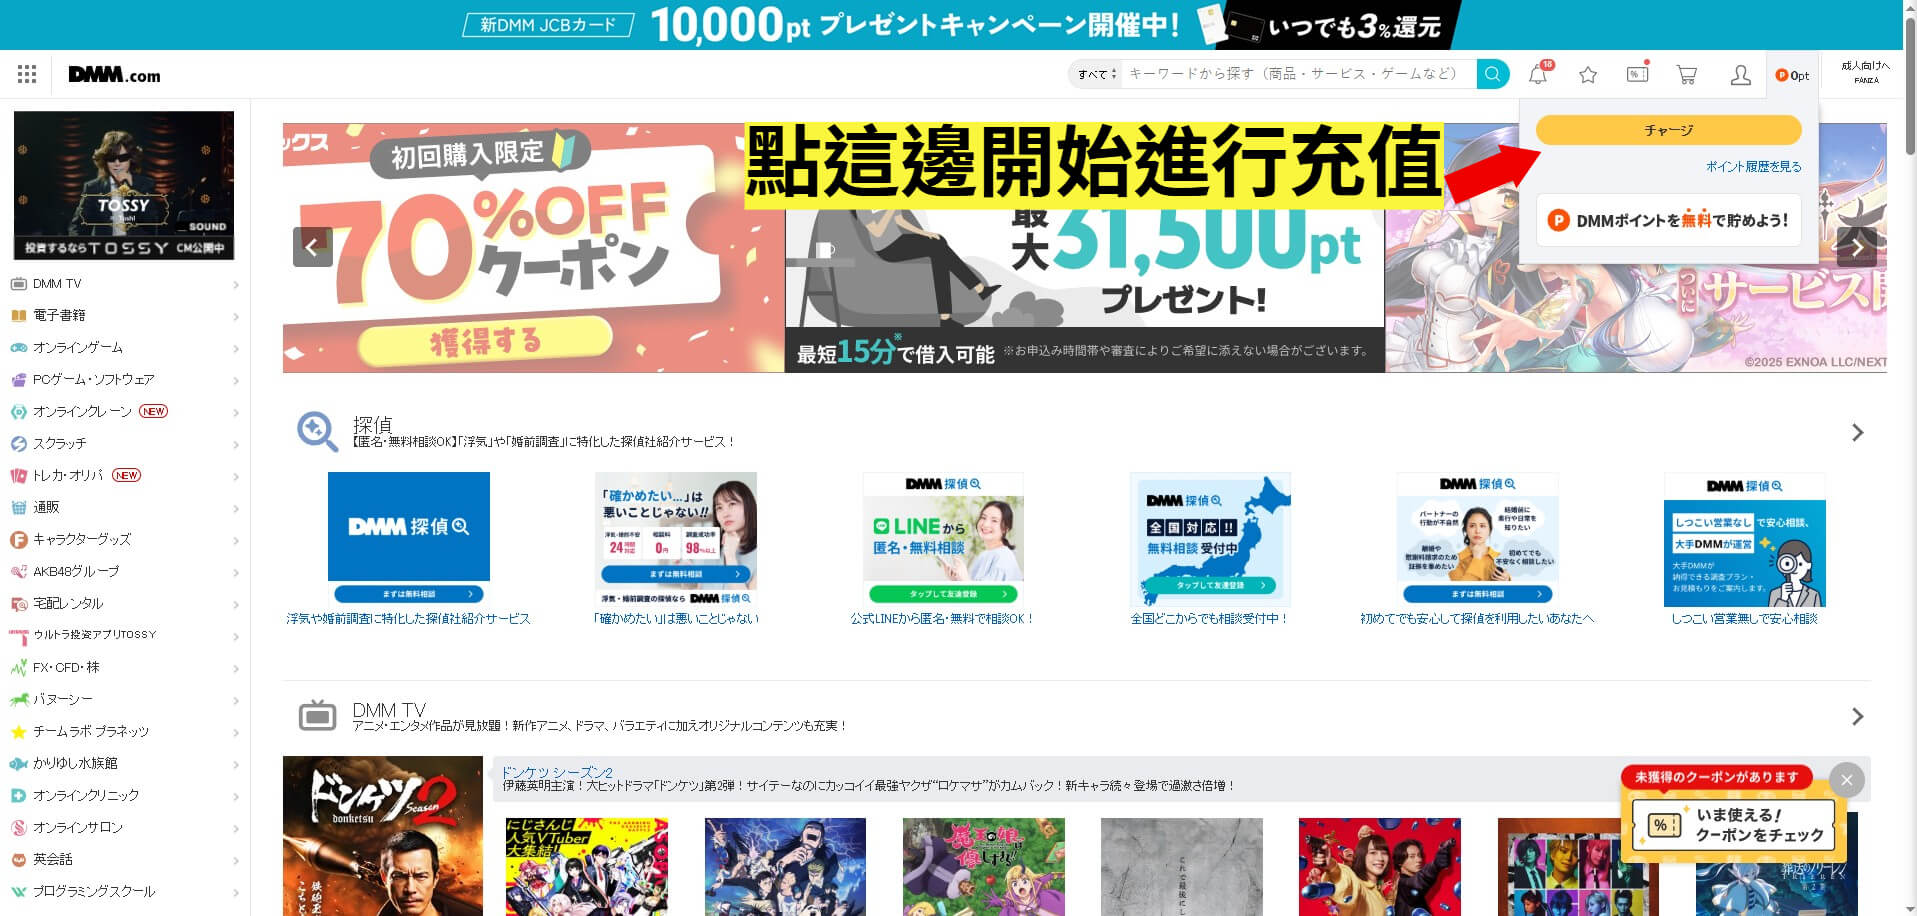Show previous banner slide
This screenshot has height=916, width=1917.
pos(313,247)
